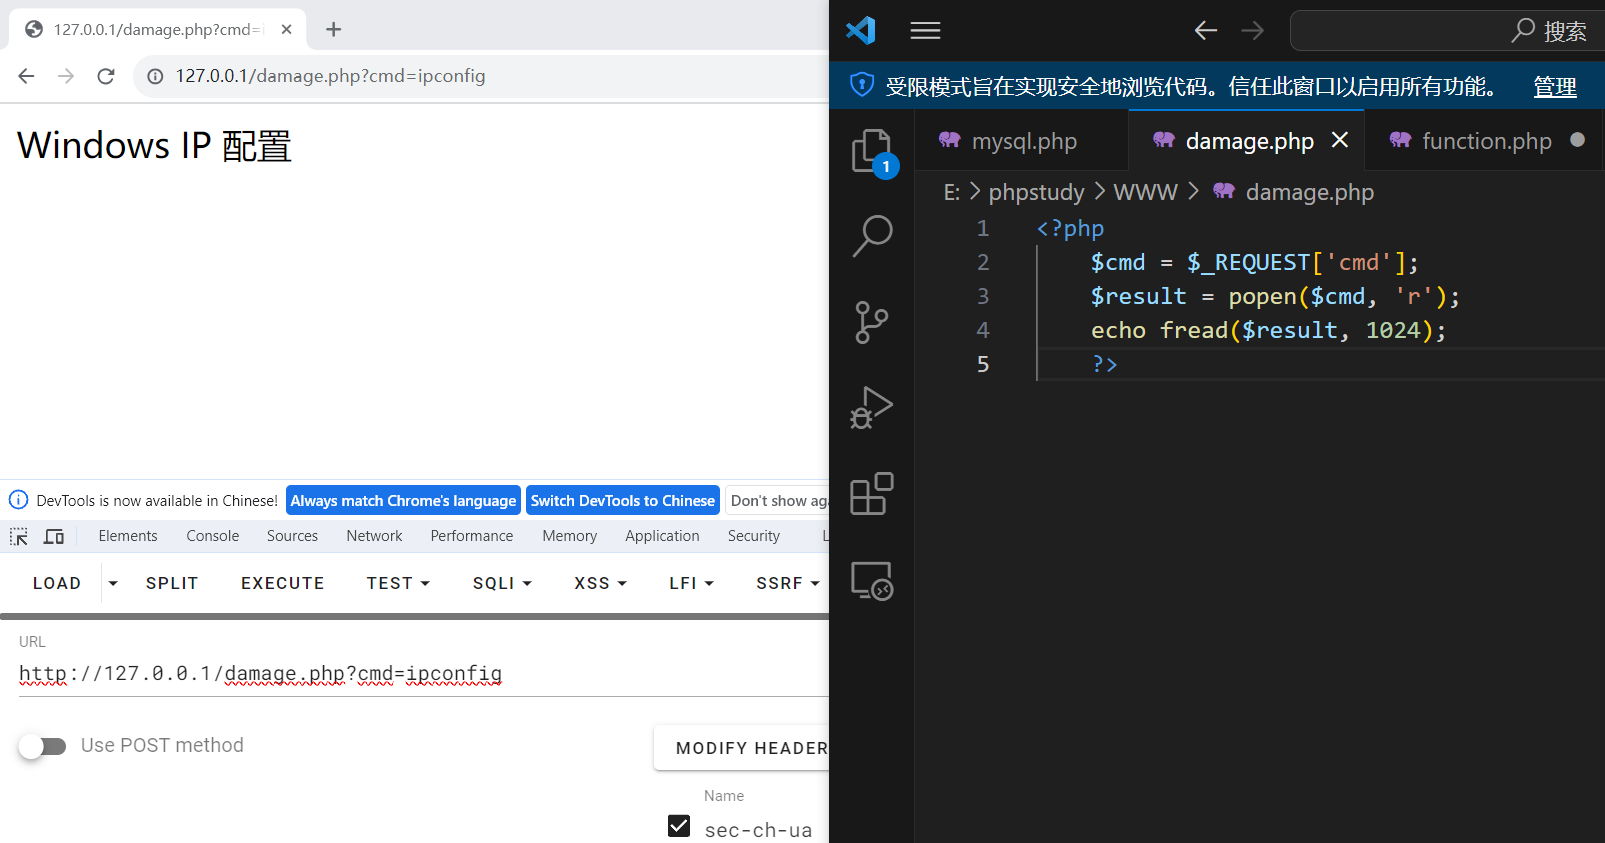The width and height of the screenshot is (1605, 843).
Task: Toggle DevTools device toolbar icon
Action: 54,537
